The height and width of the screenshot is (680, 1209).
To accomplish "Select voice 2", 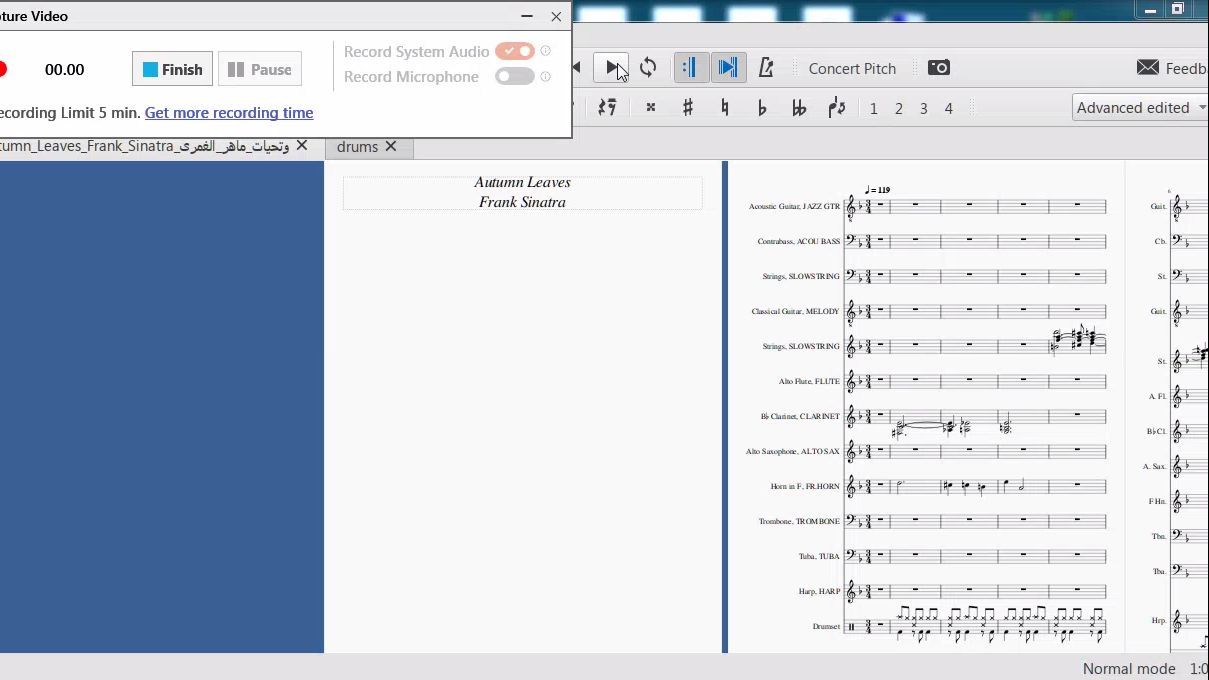I will (x=899, y=108).
